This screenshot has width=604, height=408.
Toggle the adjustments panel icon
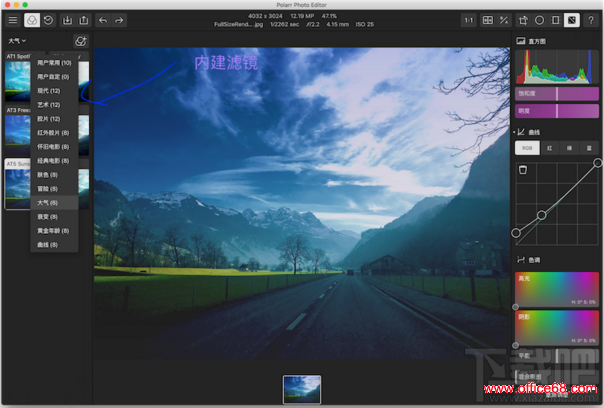[x=572, y=20]
